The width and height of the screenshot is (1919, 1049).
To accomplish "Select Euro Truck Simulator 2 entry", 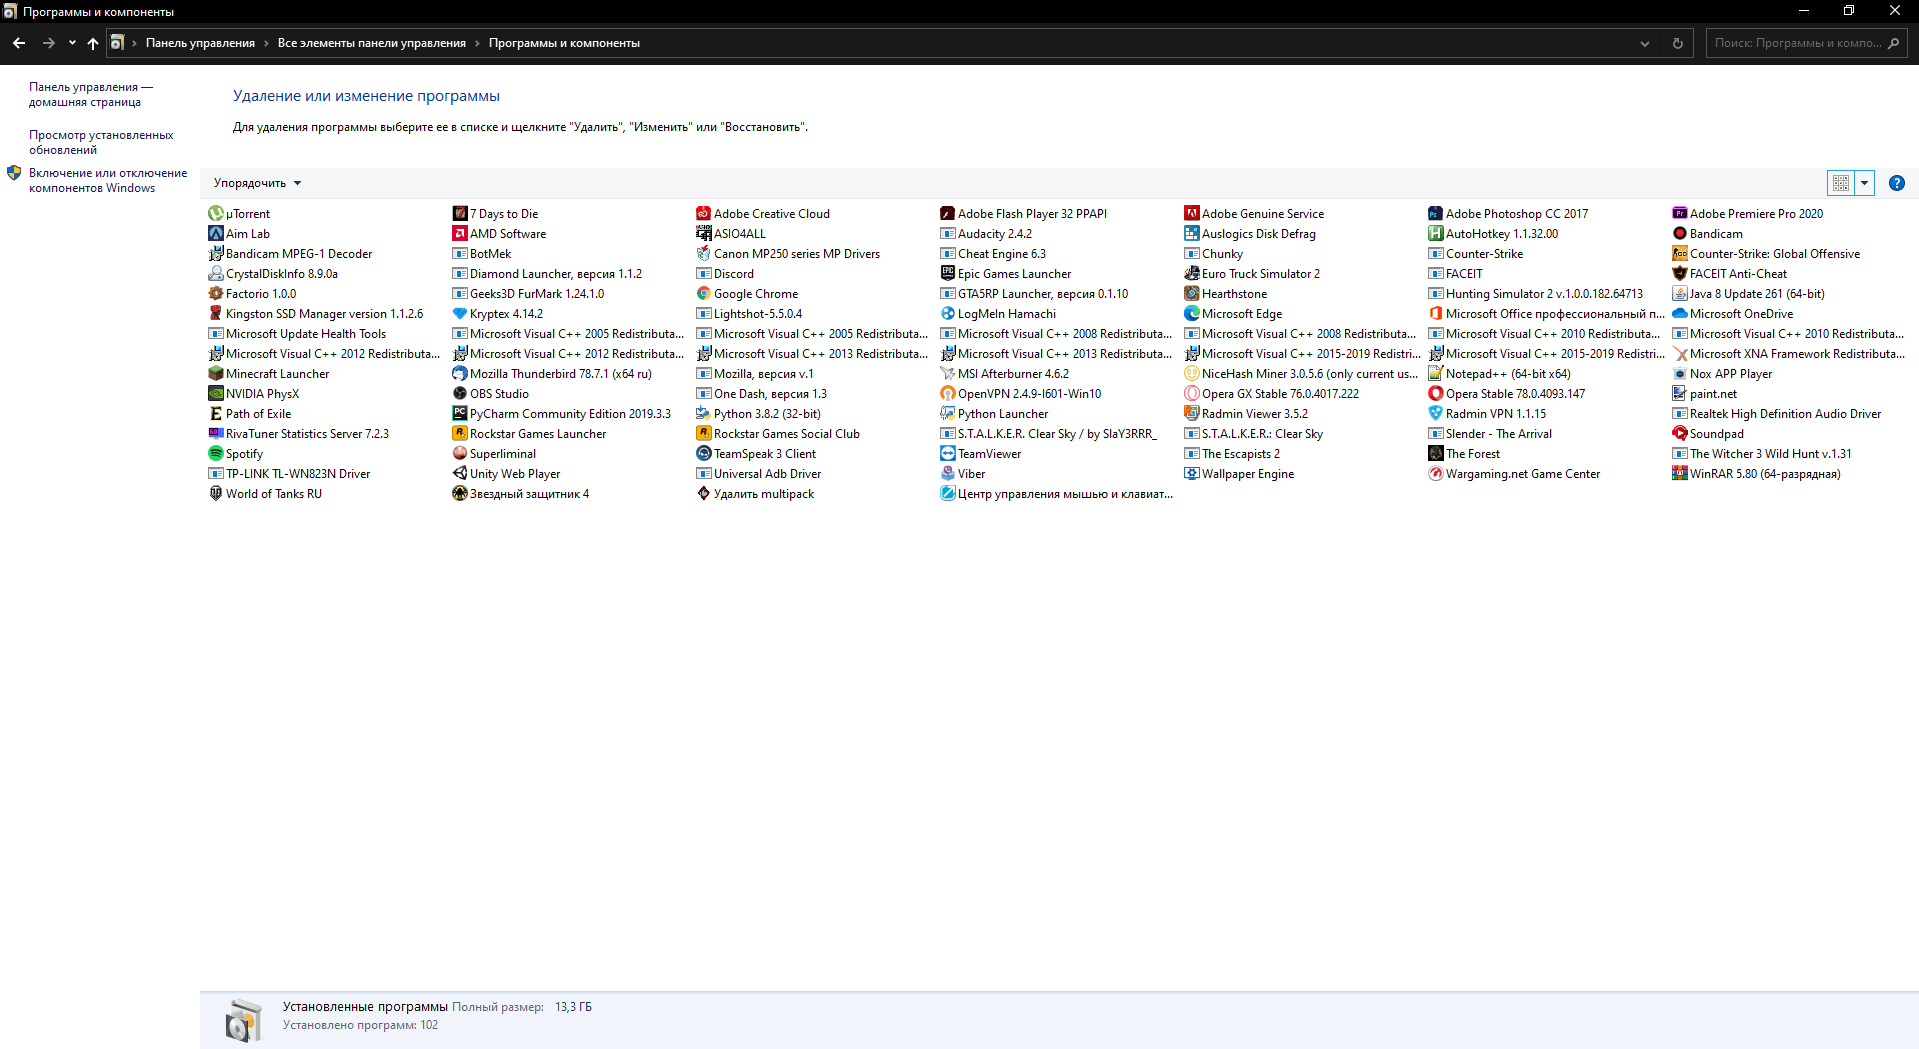I will 1252,273.
